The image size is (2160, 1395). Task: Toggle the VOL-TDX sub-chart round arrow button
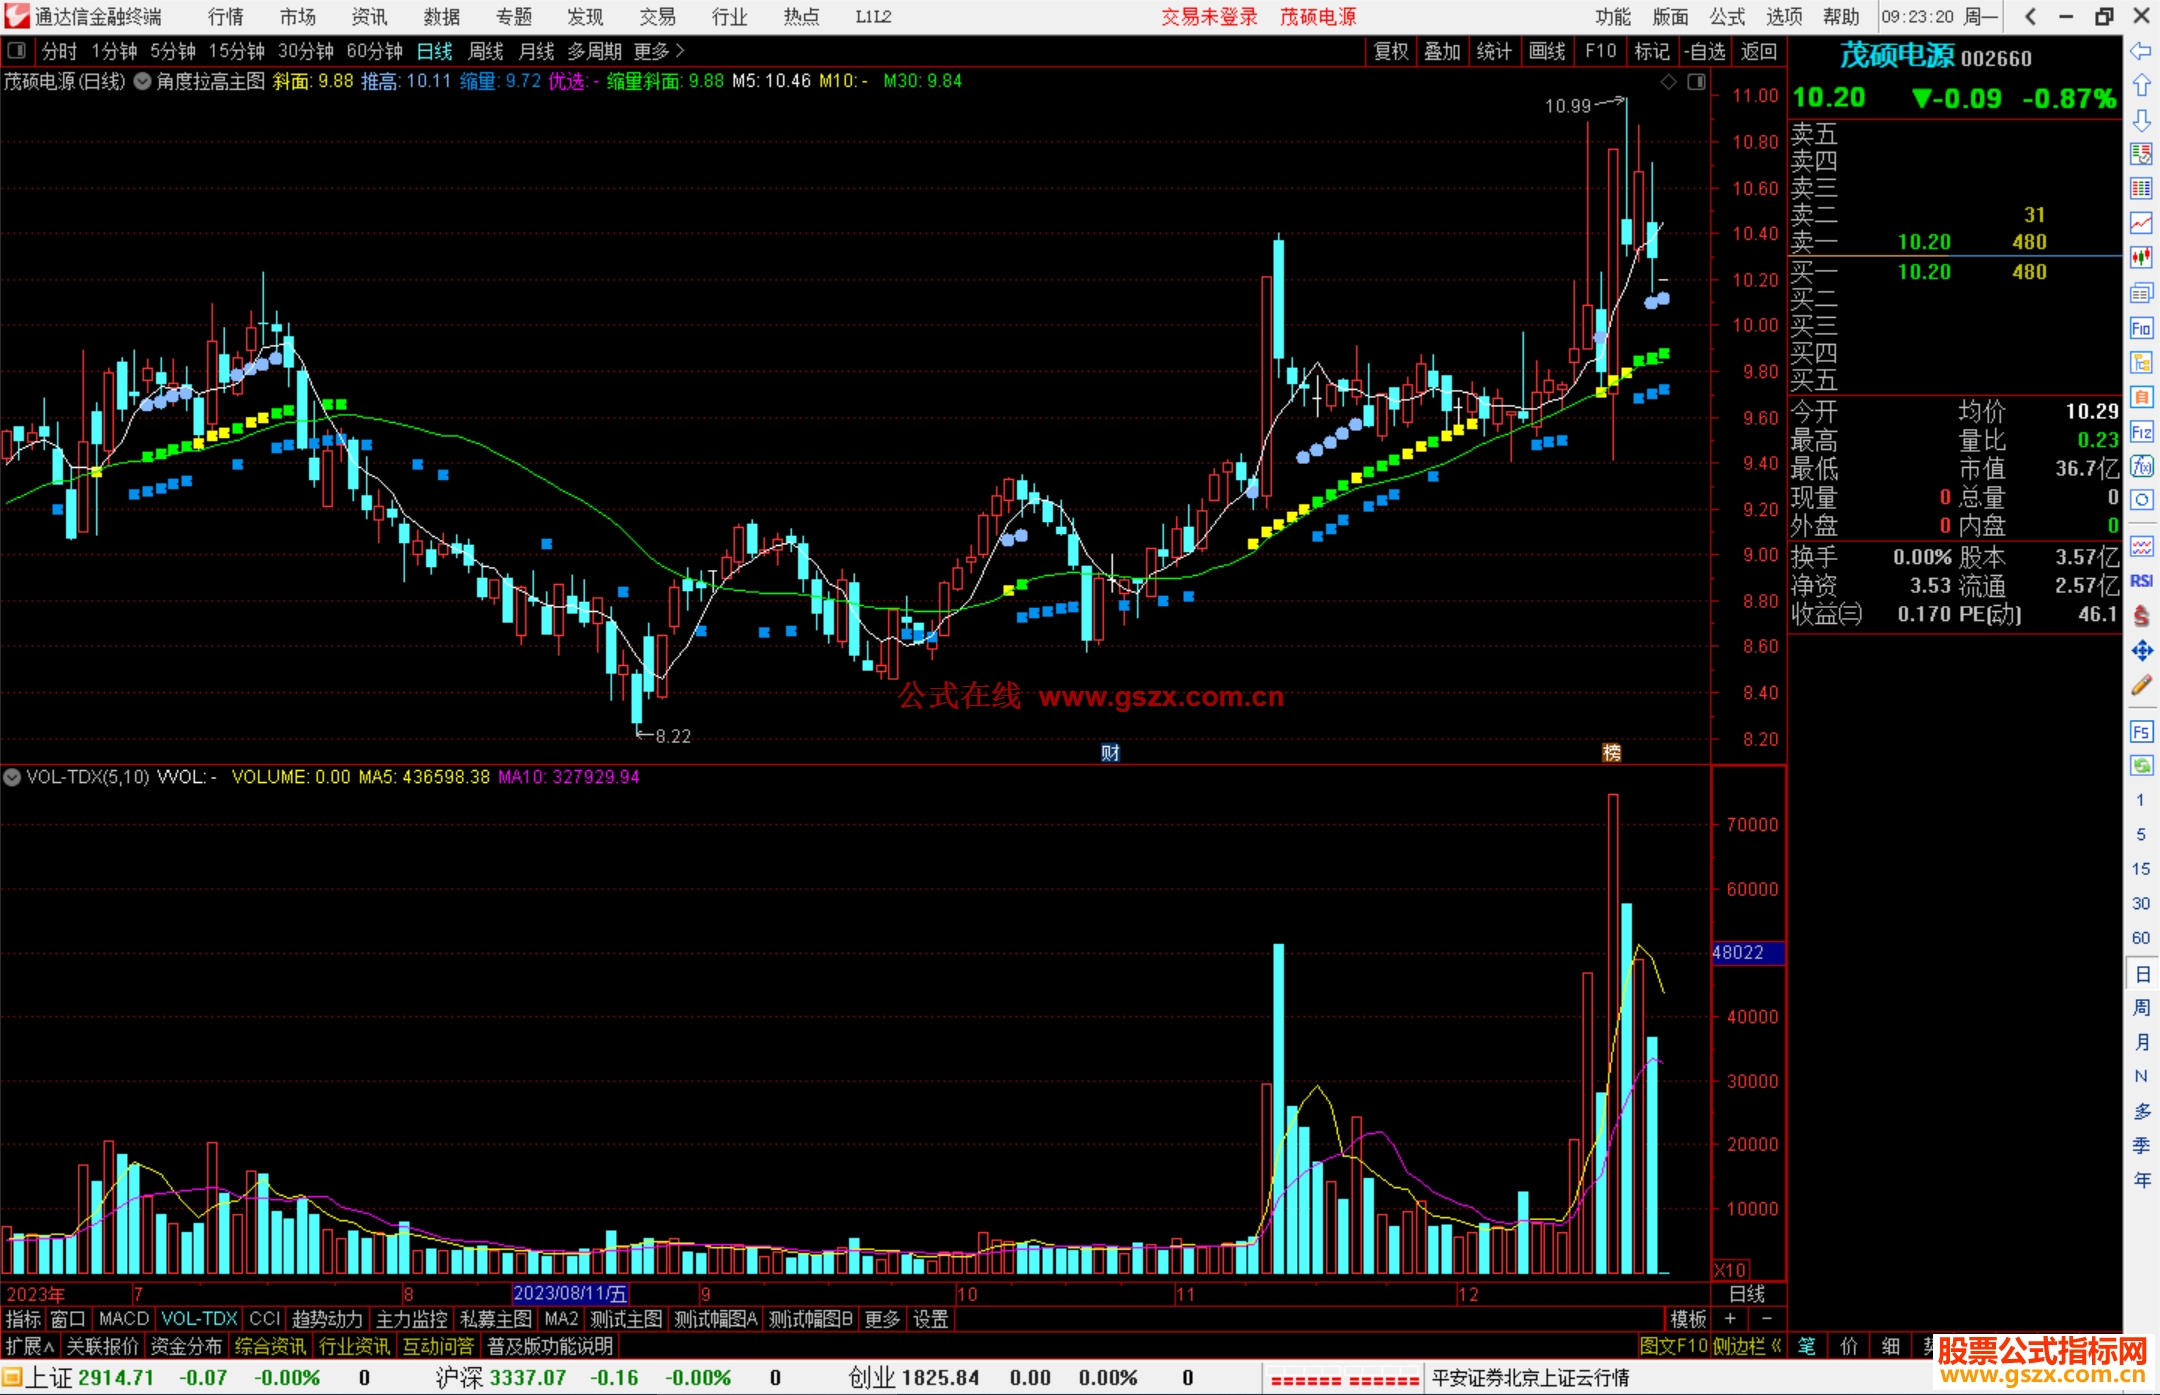coord(12,777)
